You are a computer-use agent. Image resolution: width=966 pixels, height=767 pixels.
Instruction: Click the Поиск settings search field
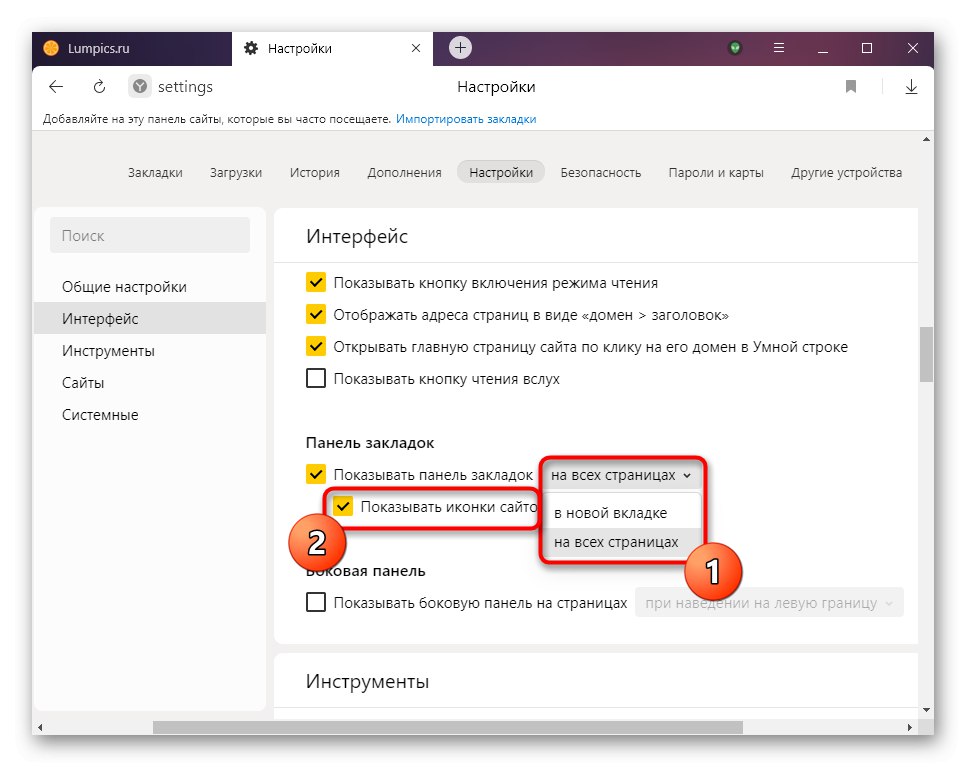[150, 235]
